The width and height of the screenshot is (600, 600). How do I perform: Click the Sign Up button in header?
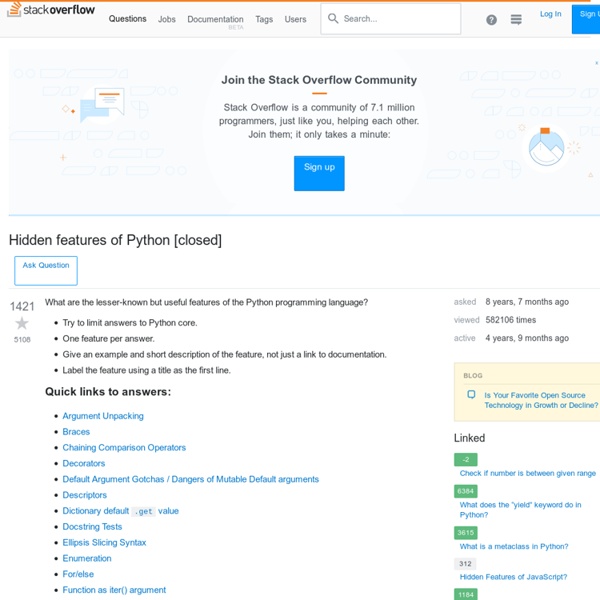pos(586,19)
